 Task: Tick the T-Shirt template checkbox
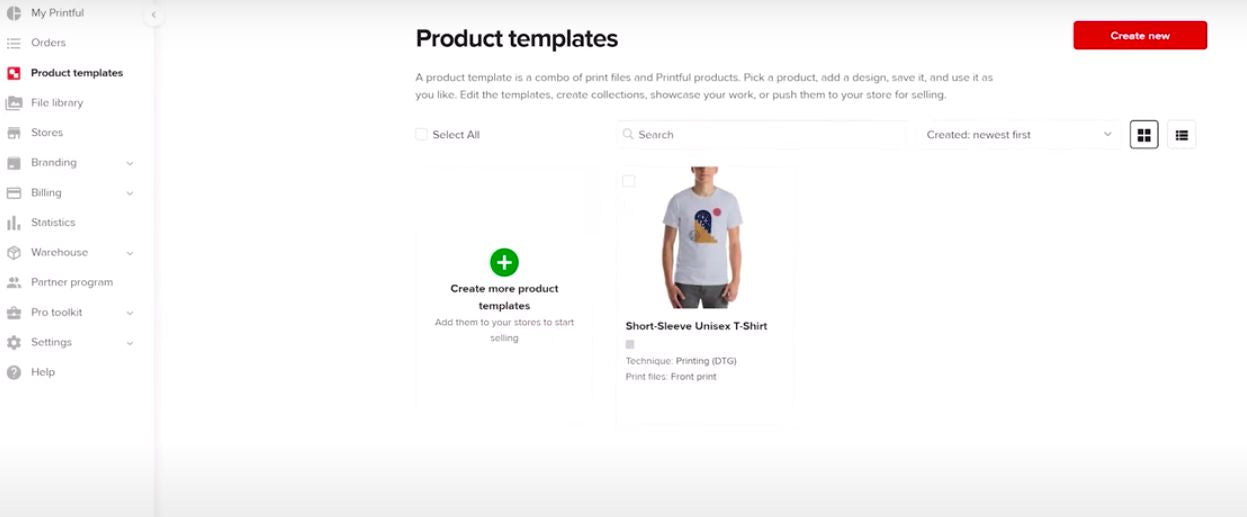pyautogui.click(x=628, y=181)
